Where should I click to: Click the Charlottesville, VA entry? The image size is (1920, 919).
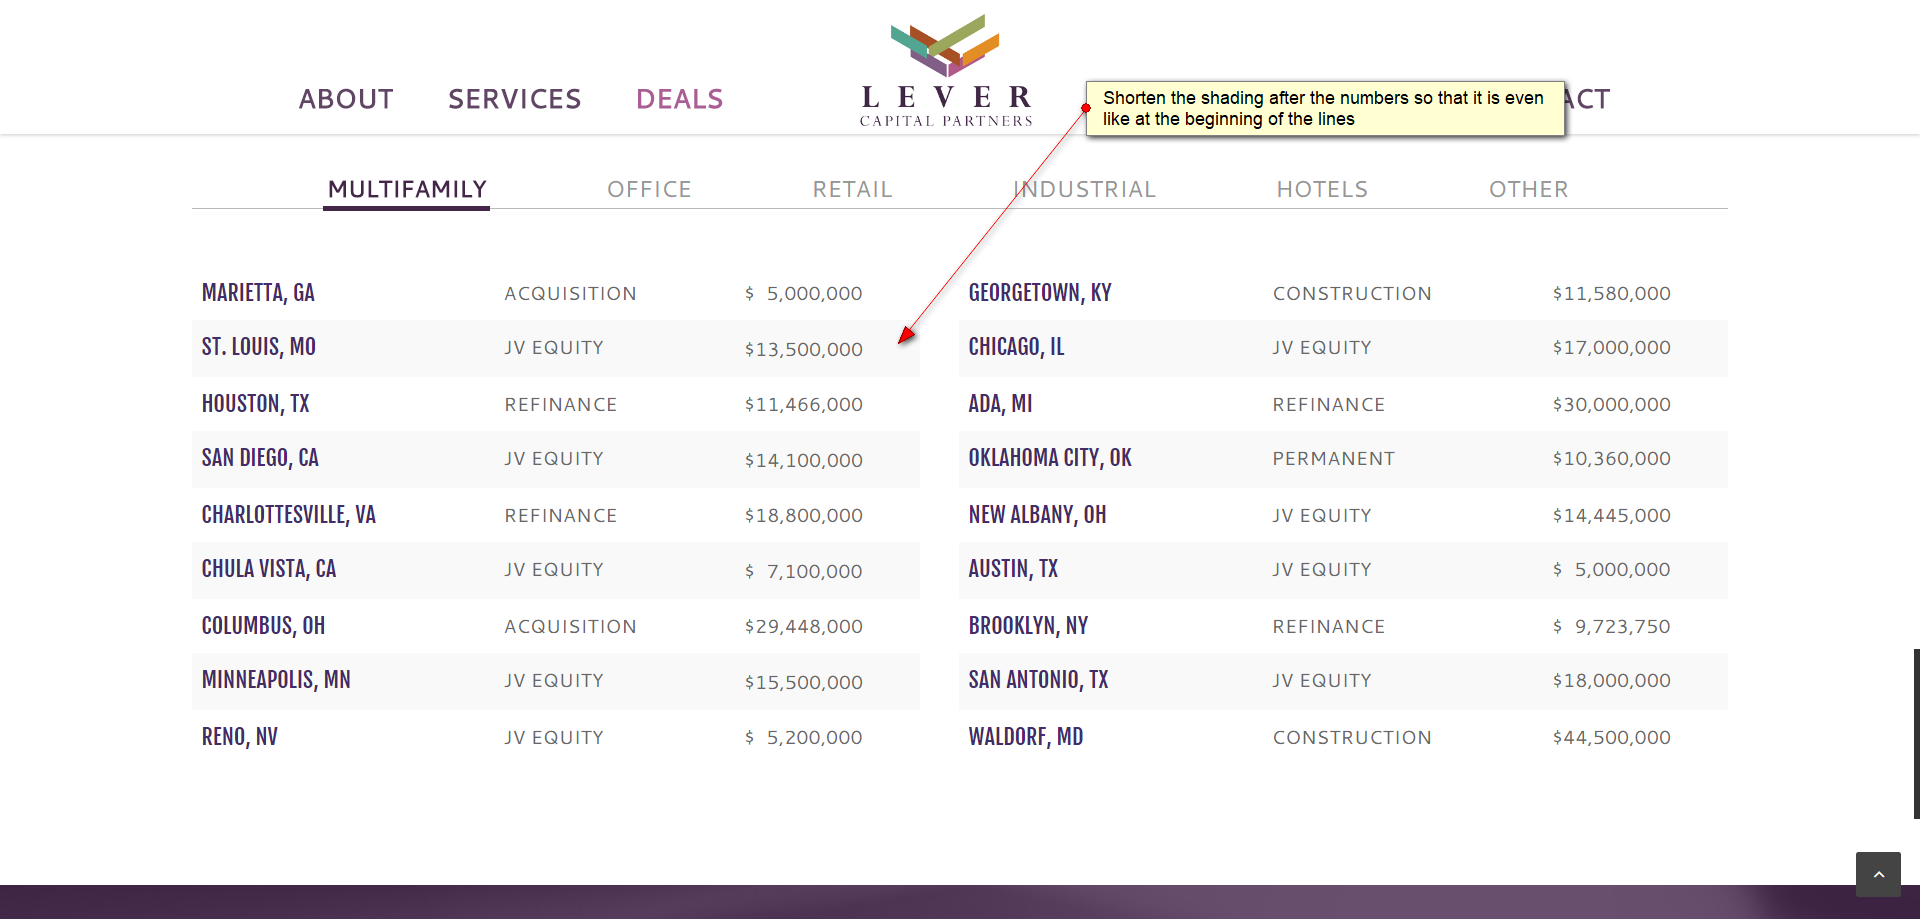[289, 515]
